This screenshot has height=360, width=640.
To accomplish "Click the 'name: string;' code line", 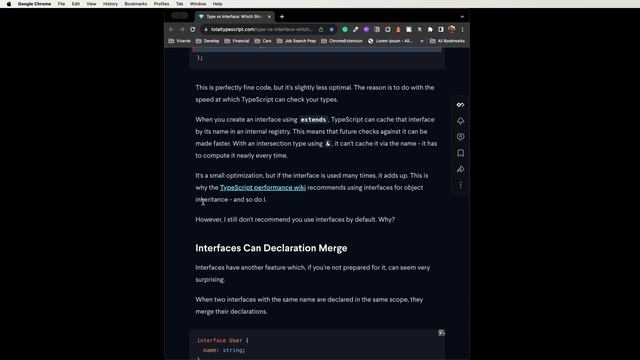I will tap(224, 350).
